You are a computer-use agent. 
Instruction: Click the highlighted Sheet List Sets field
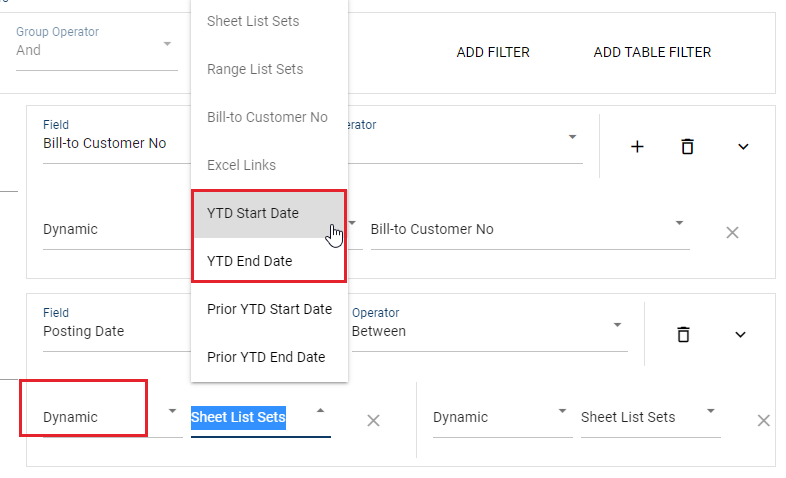[x=261, y=417]
